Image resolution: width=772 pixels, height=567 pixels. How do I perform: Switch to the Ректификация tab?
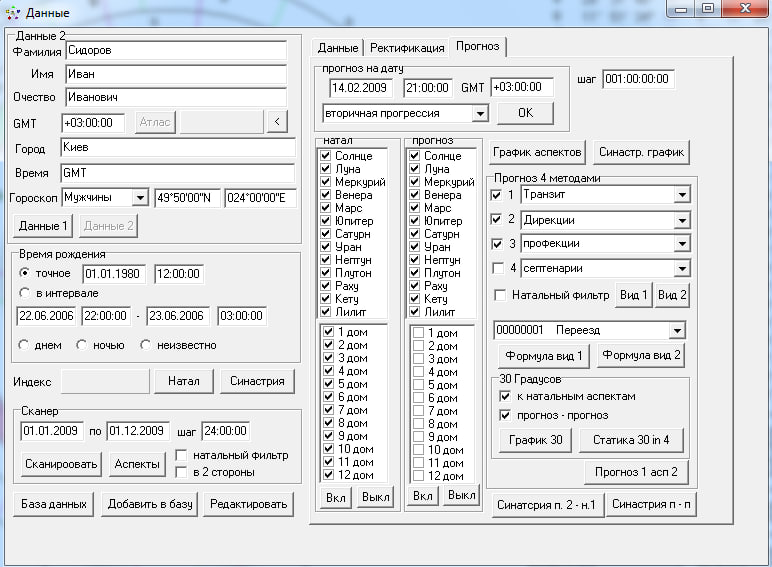click(x=407, y=48)
